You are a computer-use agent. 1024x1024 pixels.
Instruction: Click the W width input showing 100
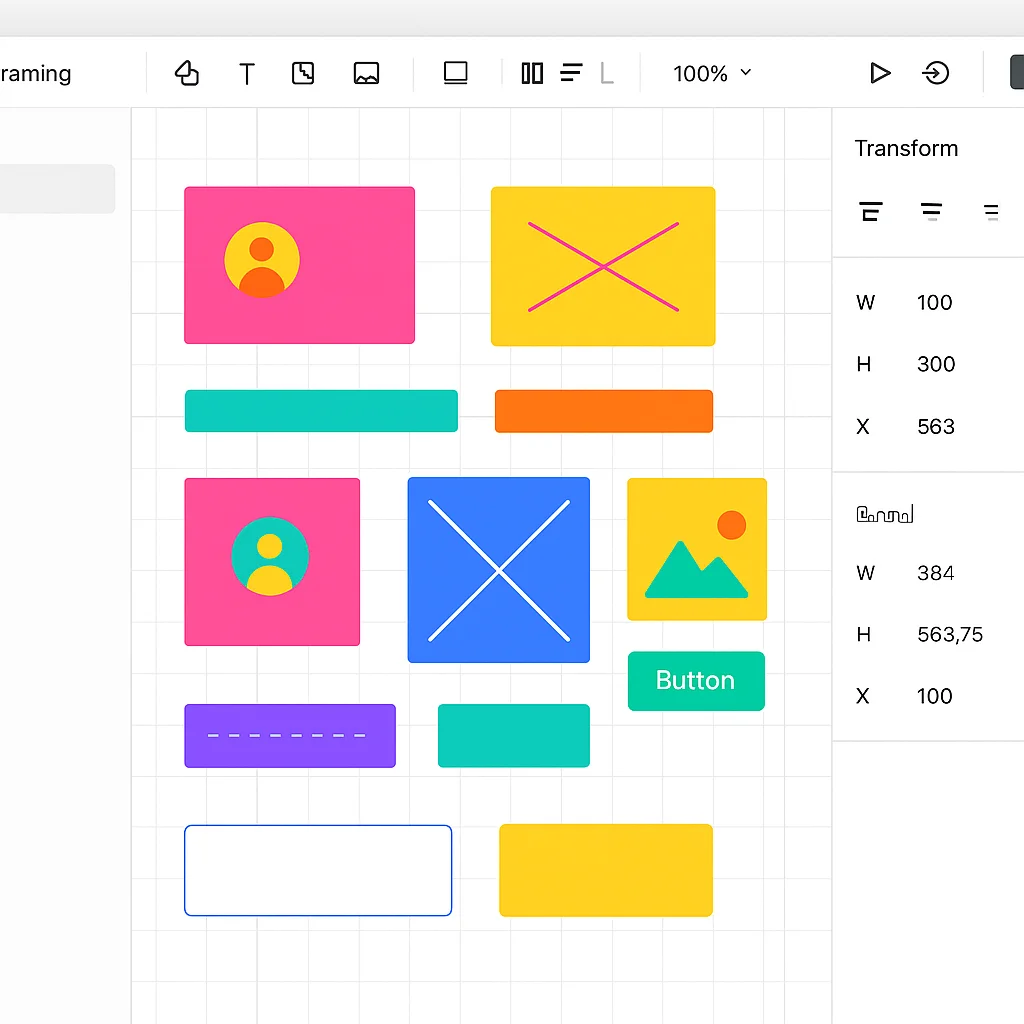click(x=934, y=302)
